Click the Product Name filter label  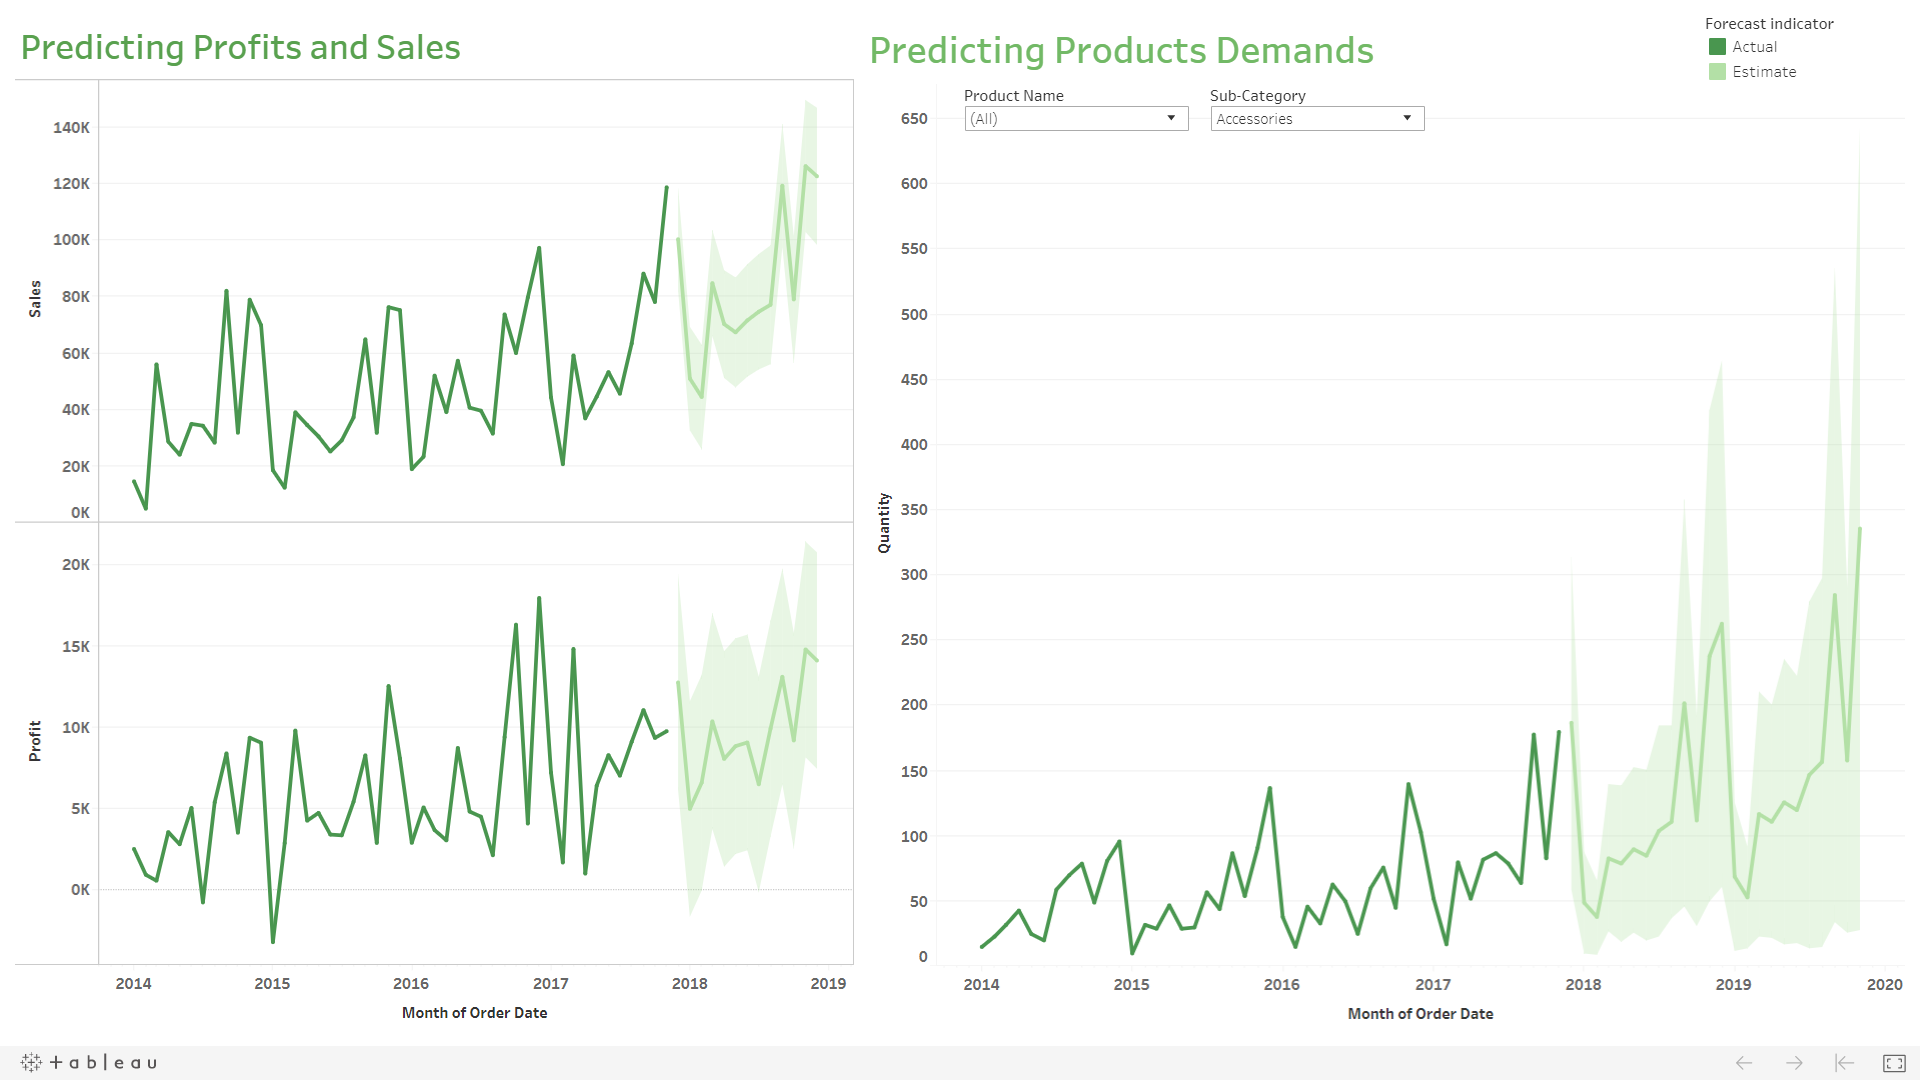[1013, 96]
